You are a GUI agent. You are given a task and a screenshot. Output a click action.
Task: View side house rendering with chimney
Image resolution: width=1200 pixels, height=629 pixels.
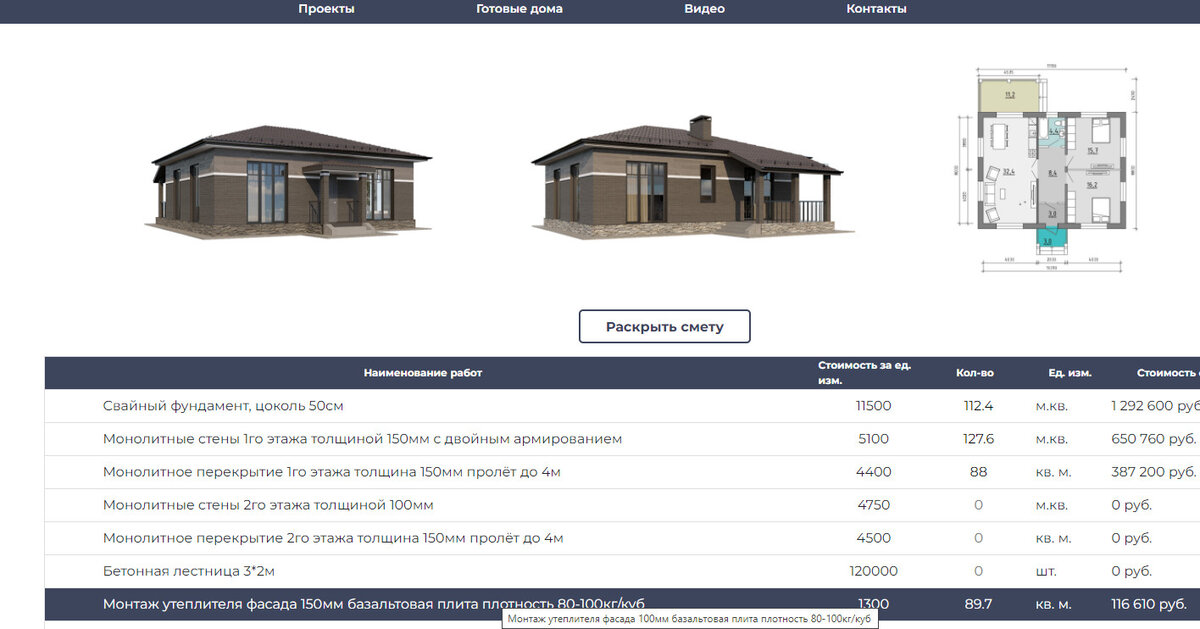point(692,177)
